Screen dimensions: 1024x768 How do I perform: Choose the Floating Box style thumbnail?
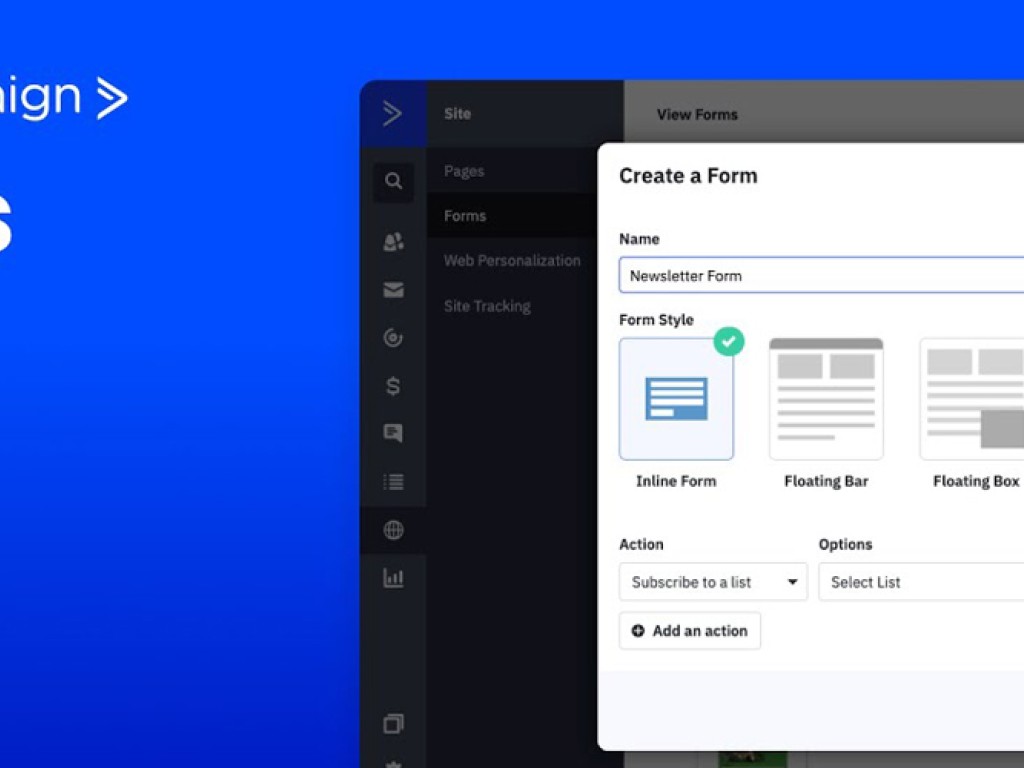(x=972, y=399)
